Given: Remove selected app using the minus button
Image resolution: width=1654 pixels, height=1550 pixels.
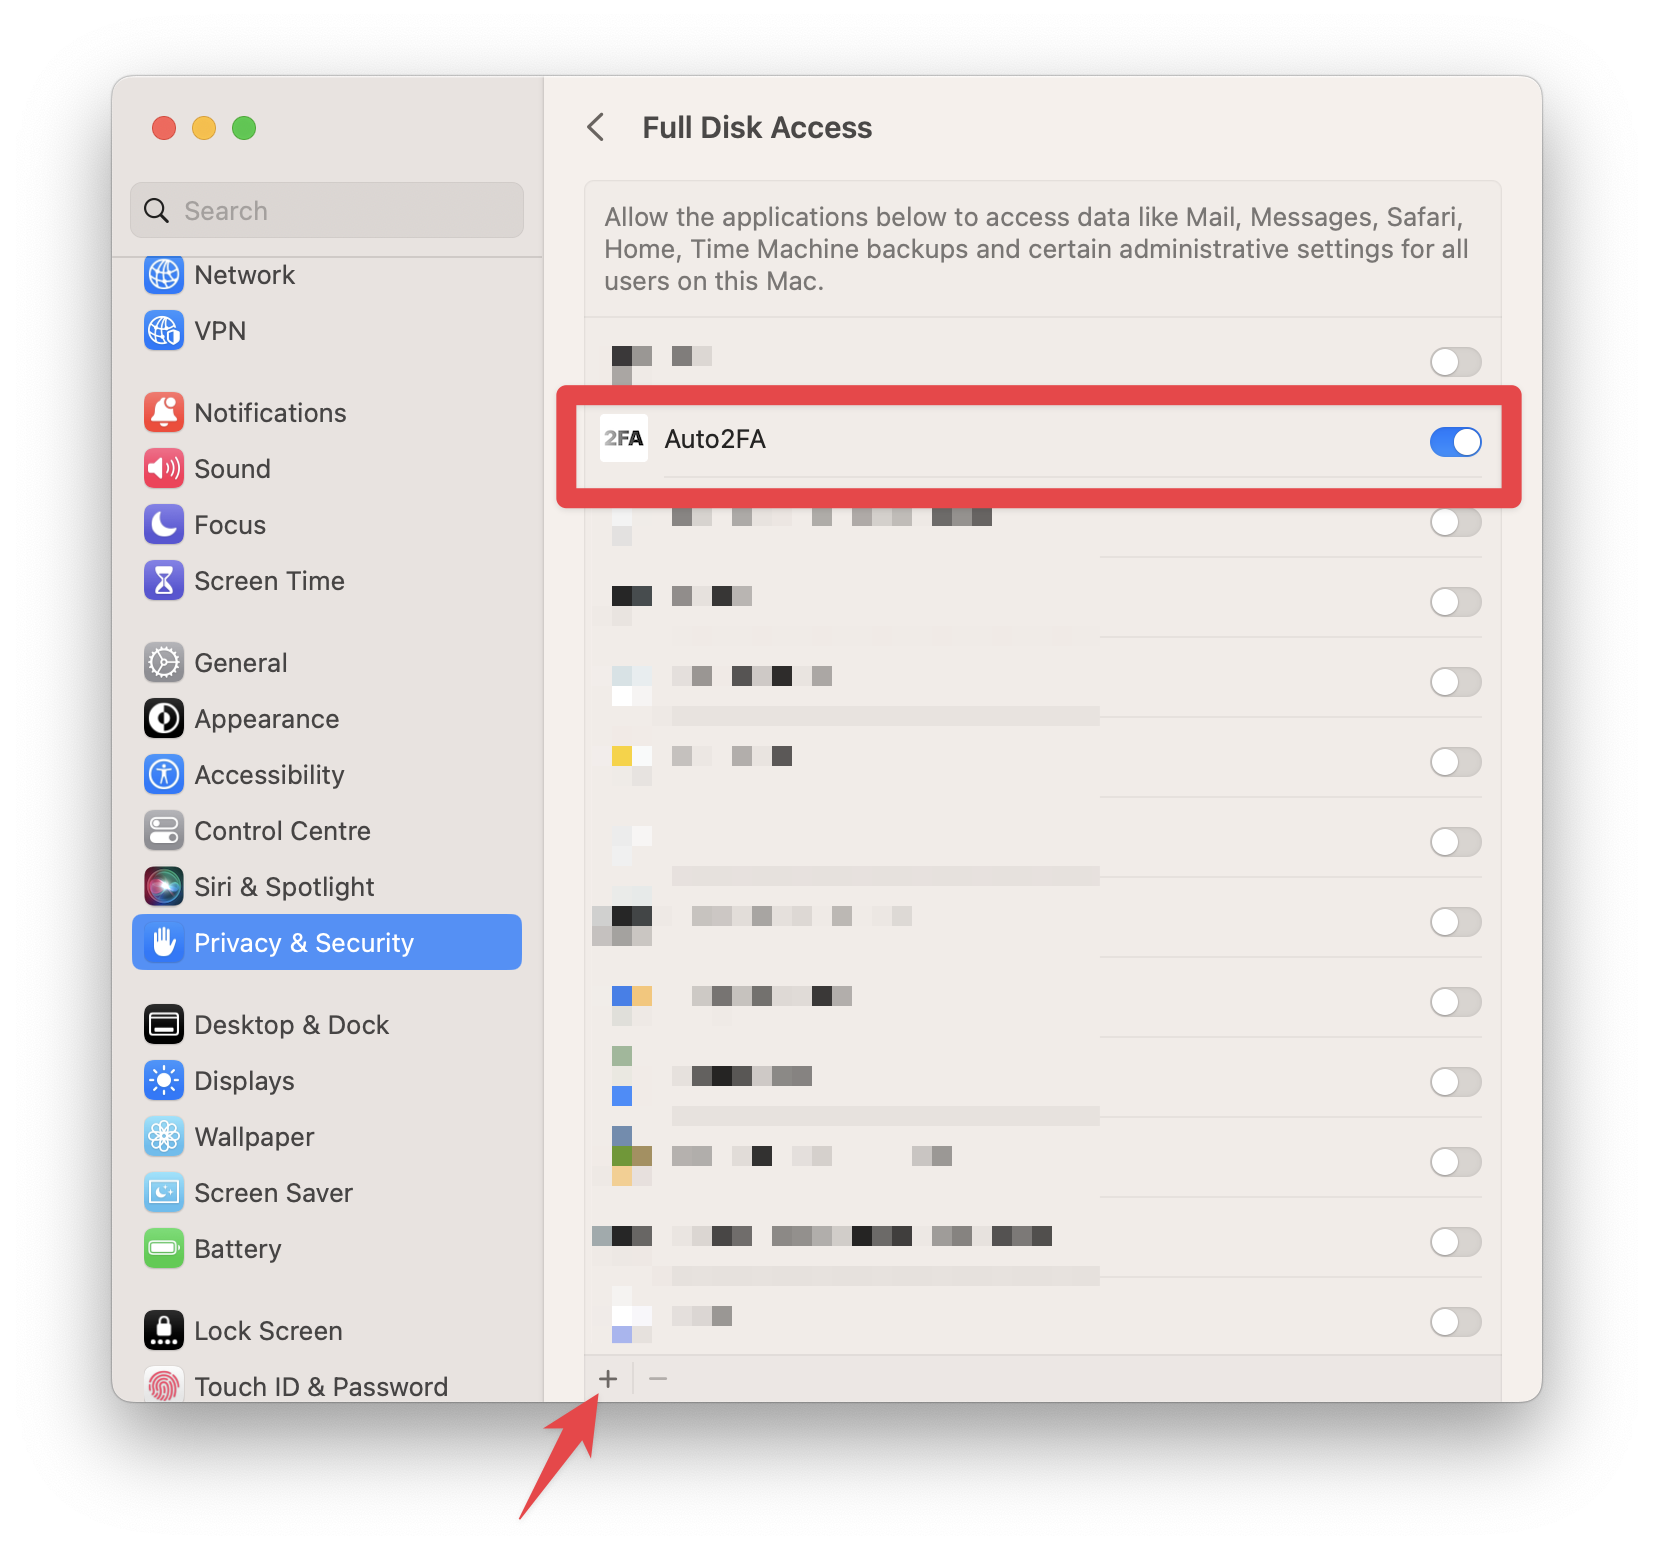Looking at the screenshot, I should point(657,1379).
